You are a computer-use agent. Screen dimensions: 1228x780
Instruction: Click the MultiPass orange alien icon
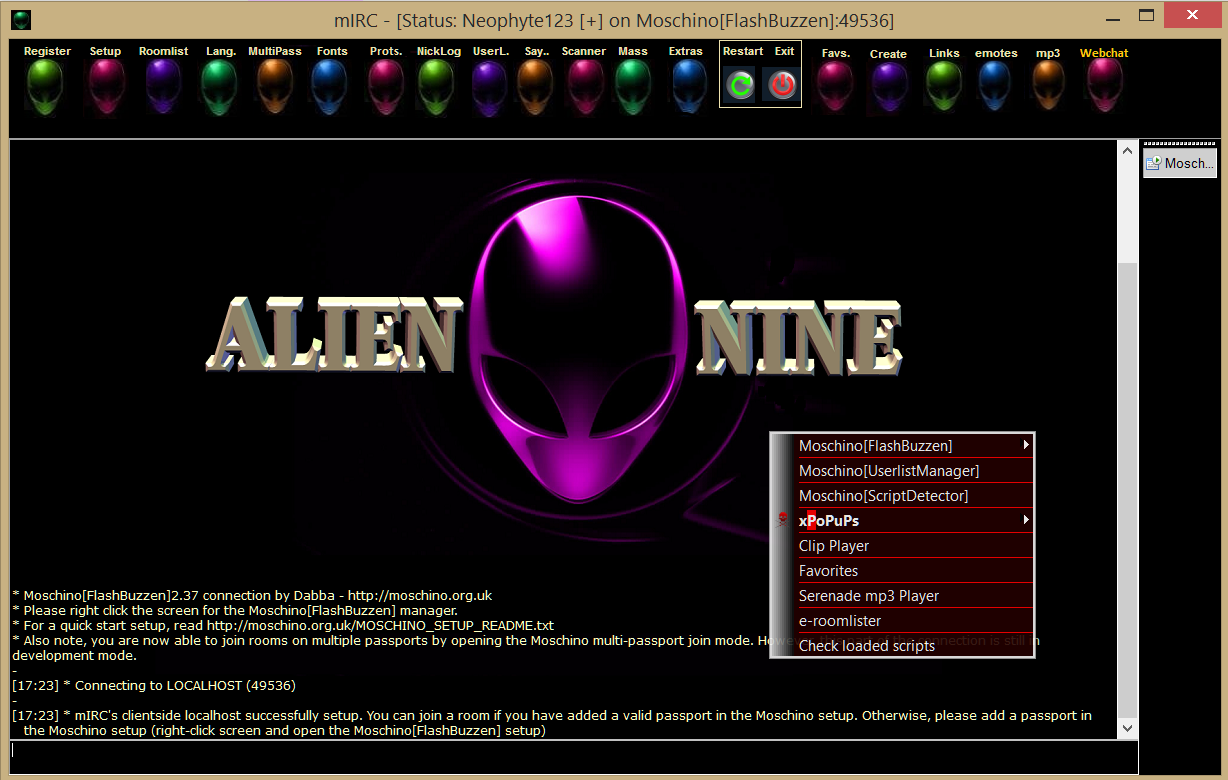(x=274, y=86)
